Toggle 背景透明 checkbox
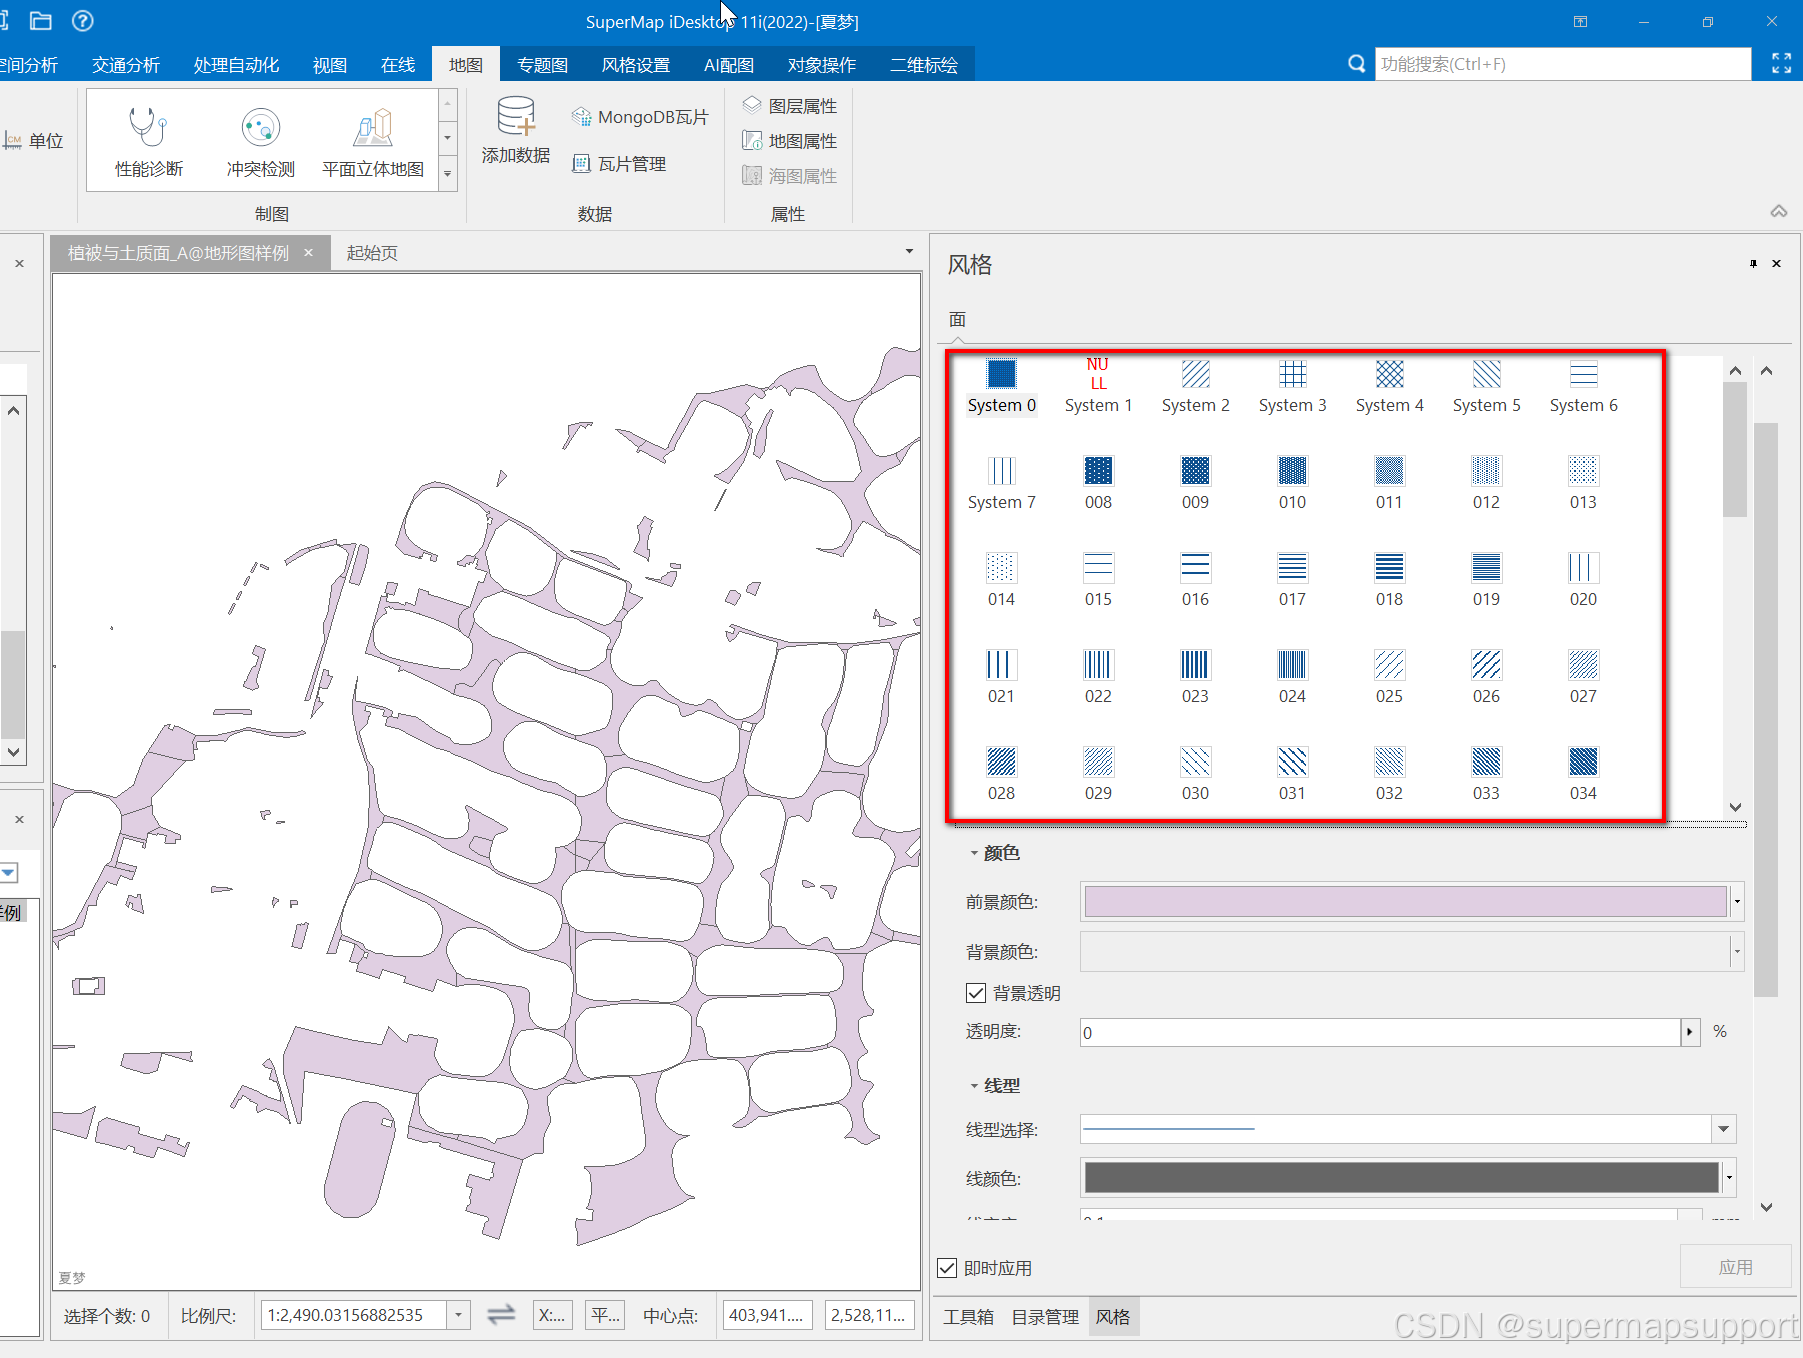1803x1358 pixels. pyautogui.click(x=976, y=993)
